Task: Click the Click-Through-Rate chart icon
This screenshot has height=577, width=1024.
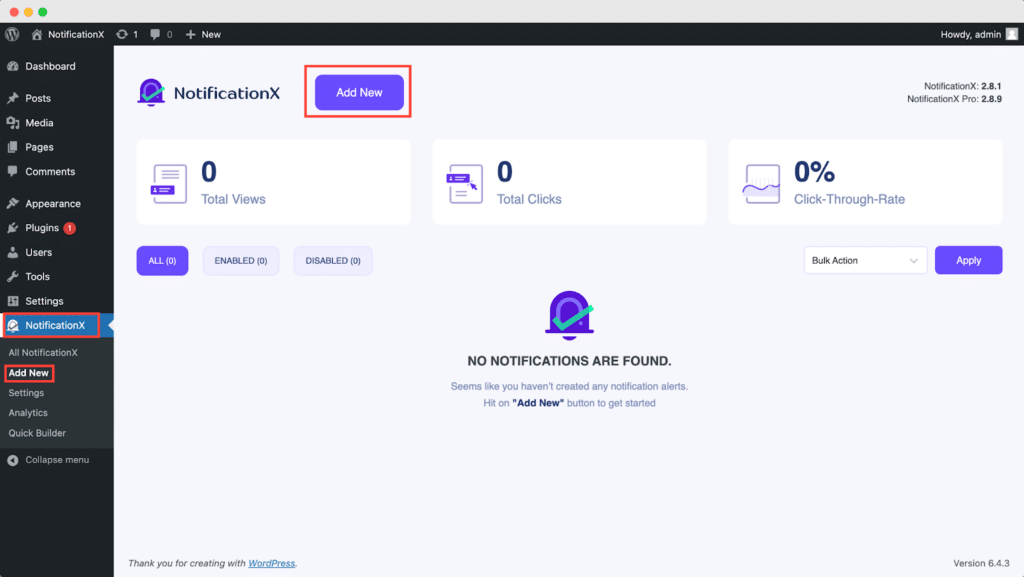Action: tap(761, 183)
